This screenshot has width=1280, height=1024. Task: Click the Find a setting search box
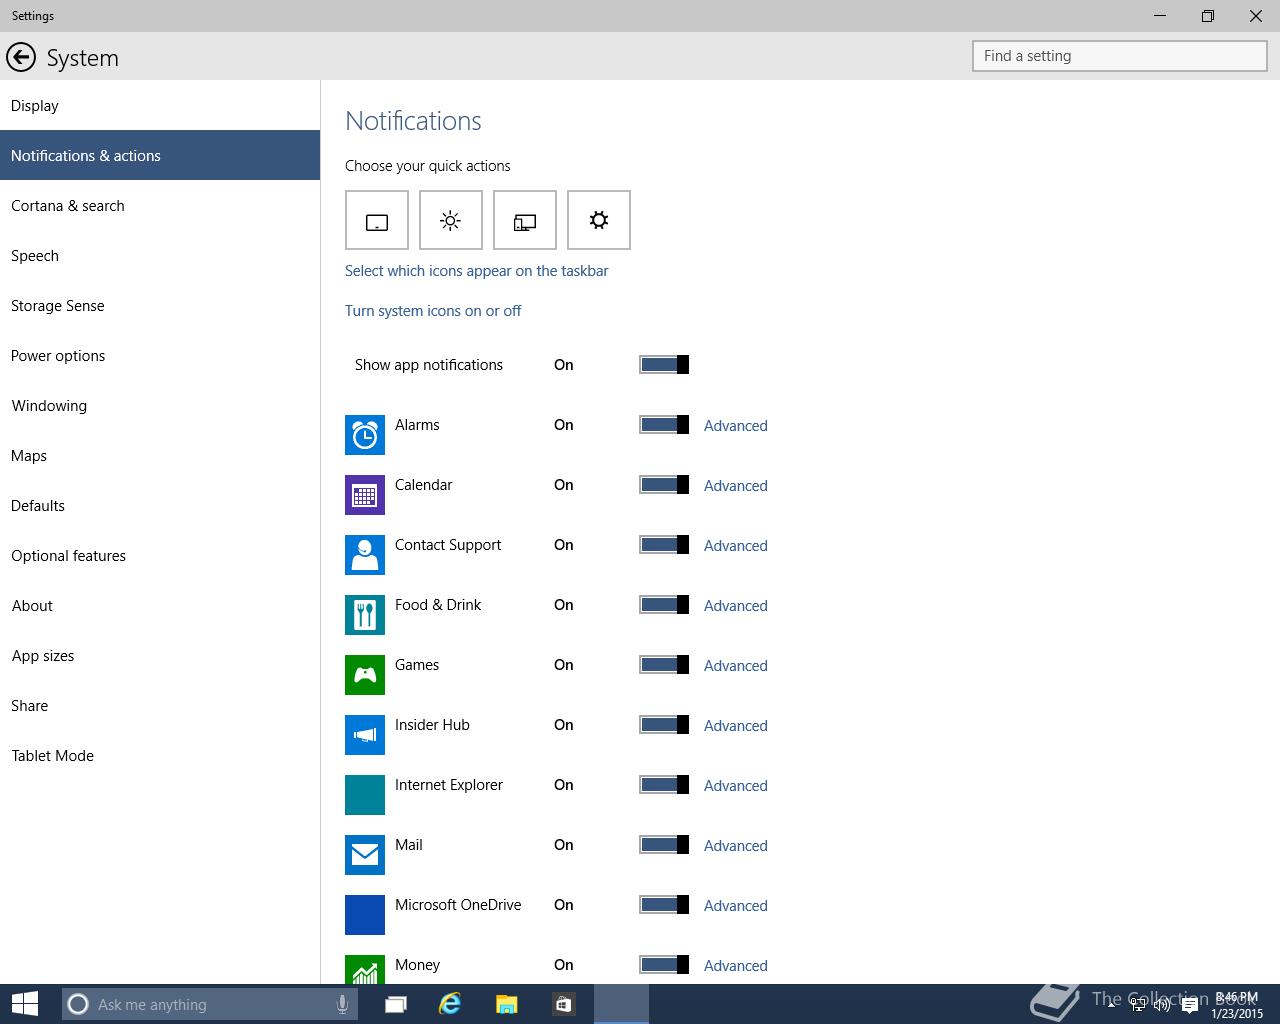click(1120, 56)
